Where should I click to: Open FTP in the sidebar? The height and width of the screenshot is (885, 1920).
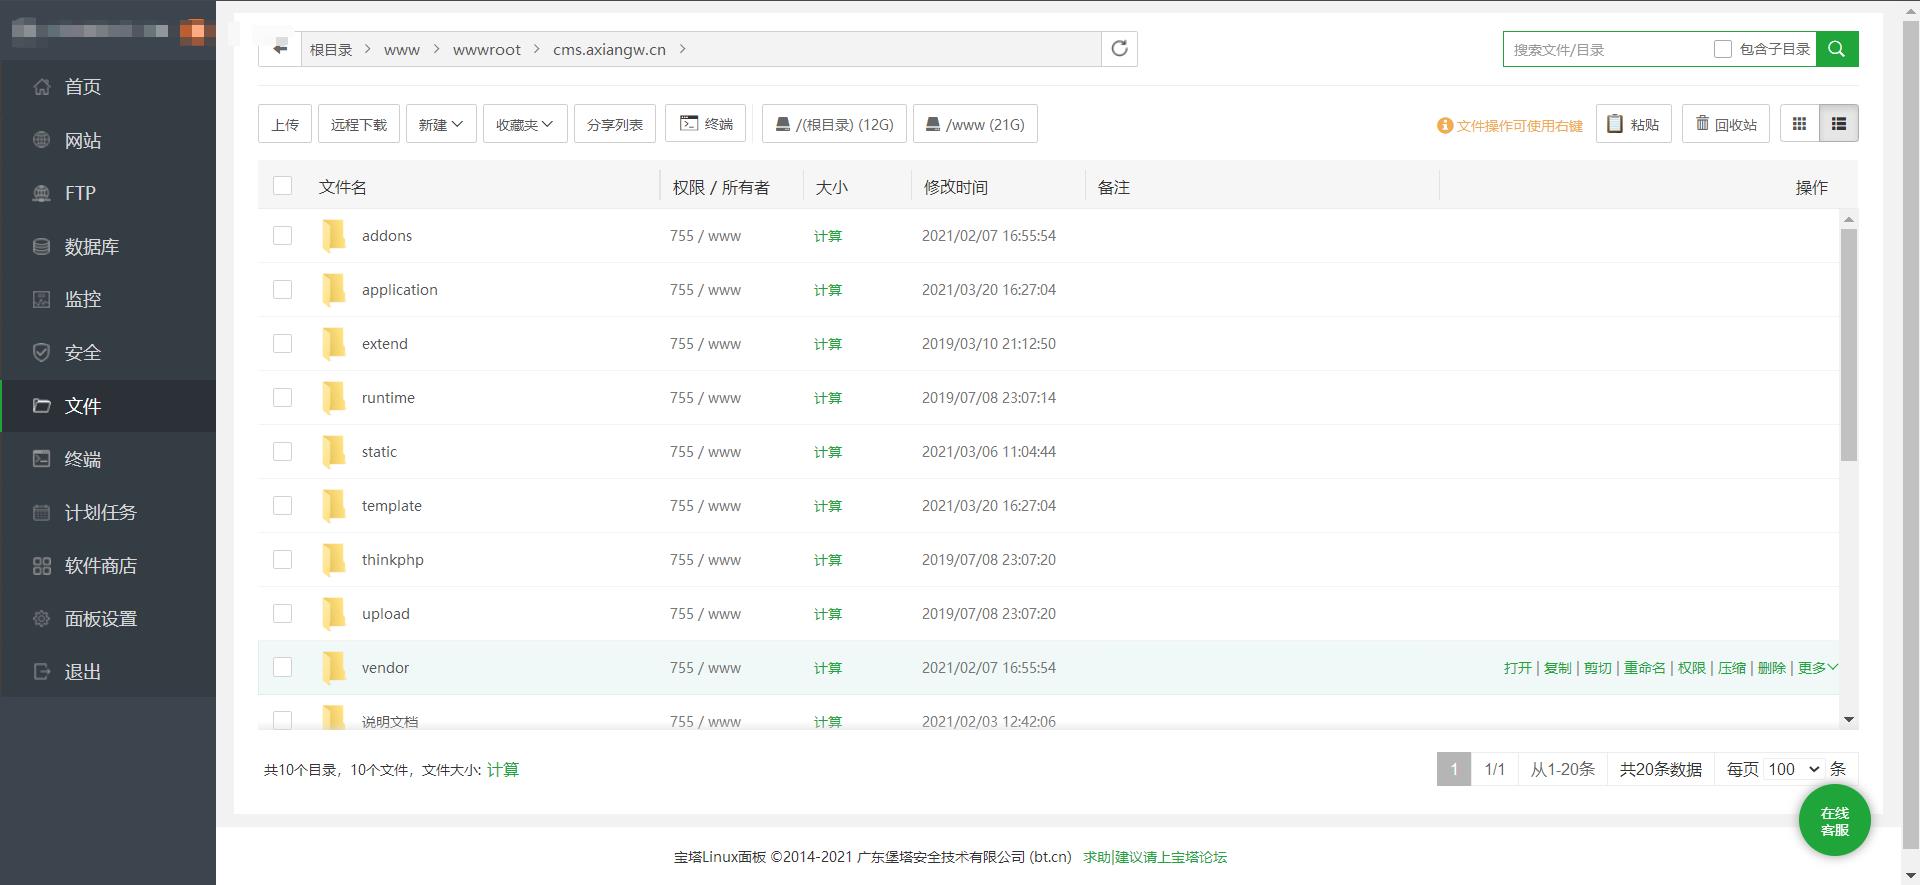click(108, 193)
